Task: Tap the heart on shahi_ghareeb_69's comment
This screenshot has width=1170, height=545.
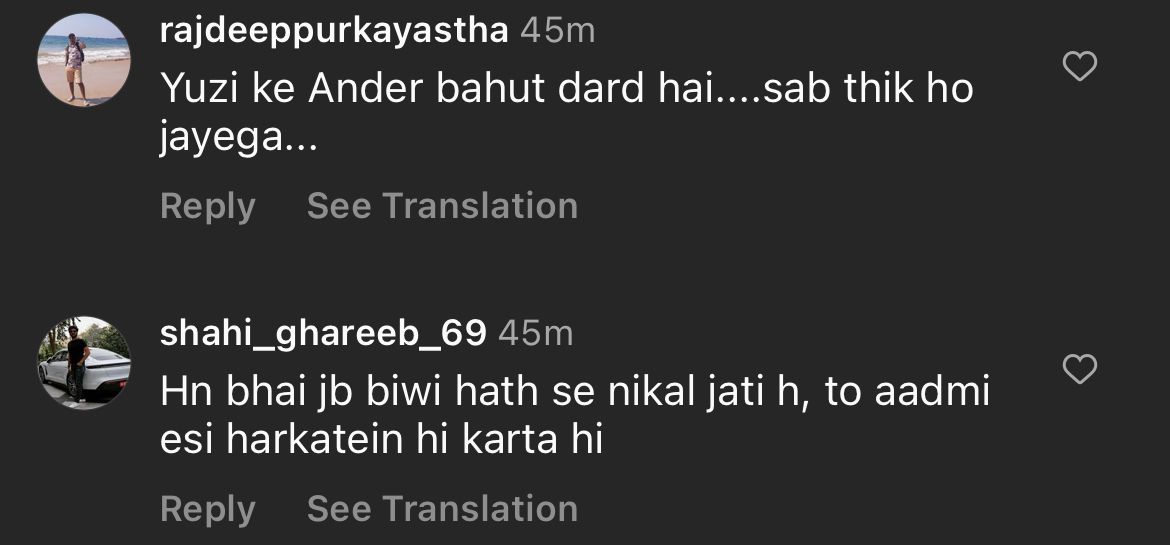Action: [x=1079, y=369]
